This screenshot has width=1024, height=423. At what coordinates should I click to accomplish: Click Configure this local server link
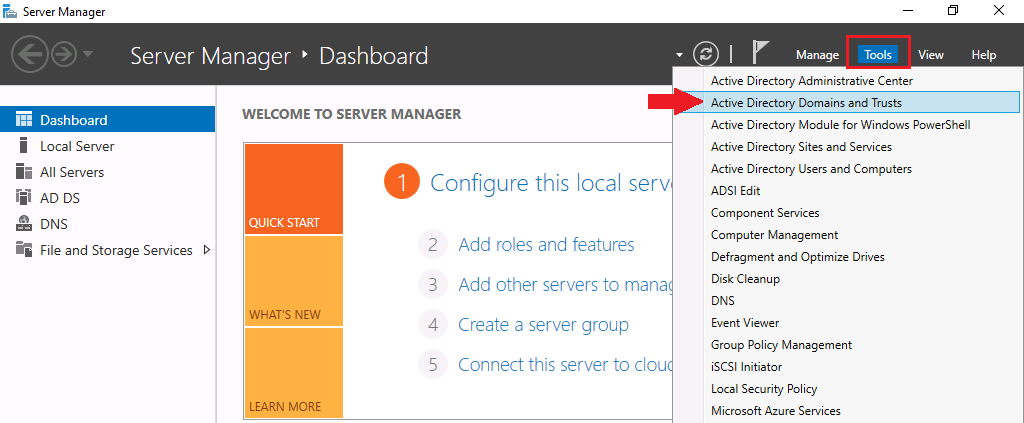coord(551,182)
